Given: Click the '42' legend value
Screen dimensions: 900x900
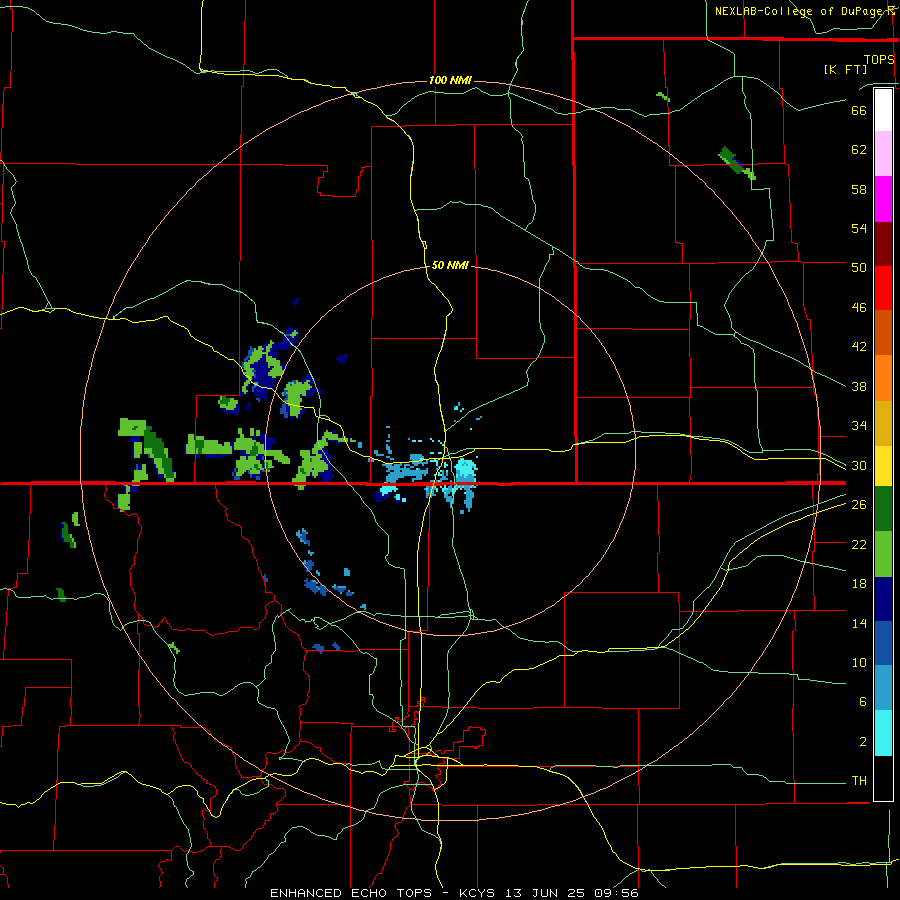Looking at the screenshot, I should click(859, 346).
